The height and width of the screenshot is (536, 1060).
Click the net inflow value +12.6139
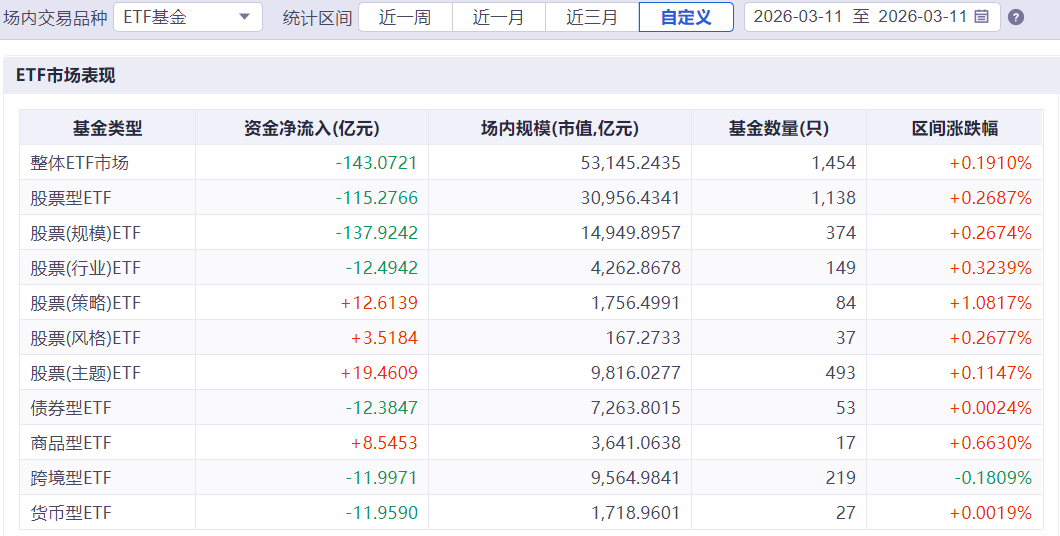click(x=379, y=303)
